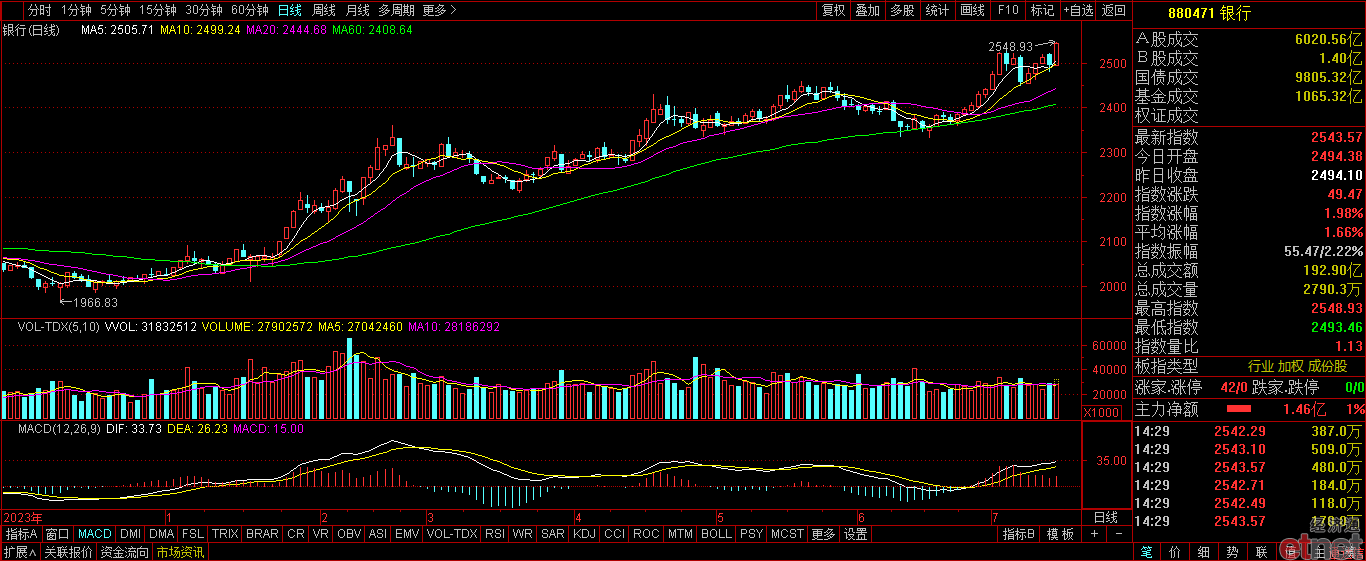Click the 日线 label beside time axis
Image resolution: width=1366 pixels, height=561 pixels.
(1106, 517)
